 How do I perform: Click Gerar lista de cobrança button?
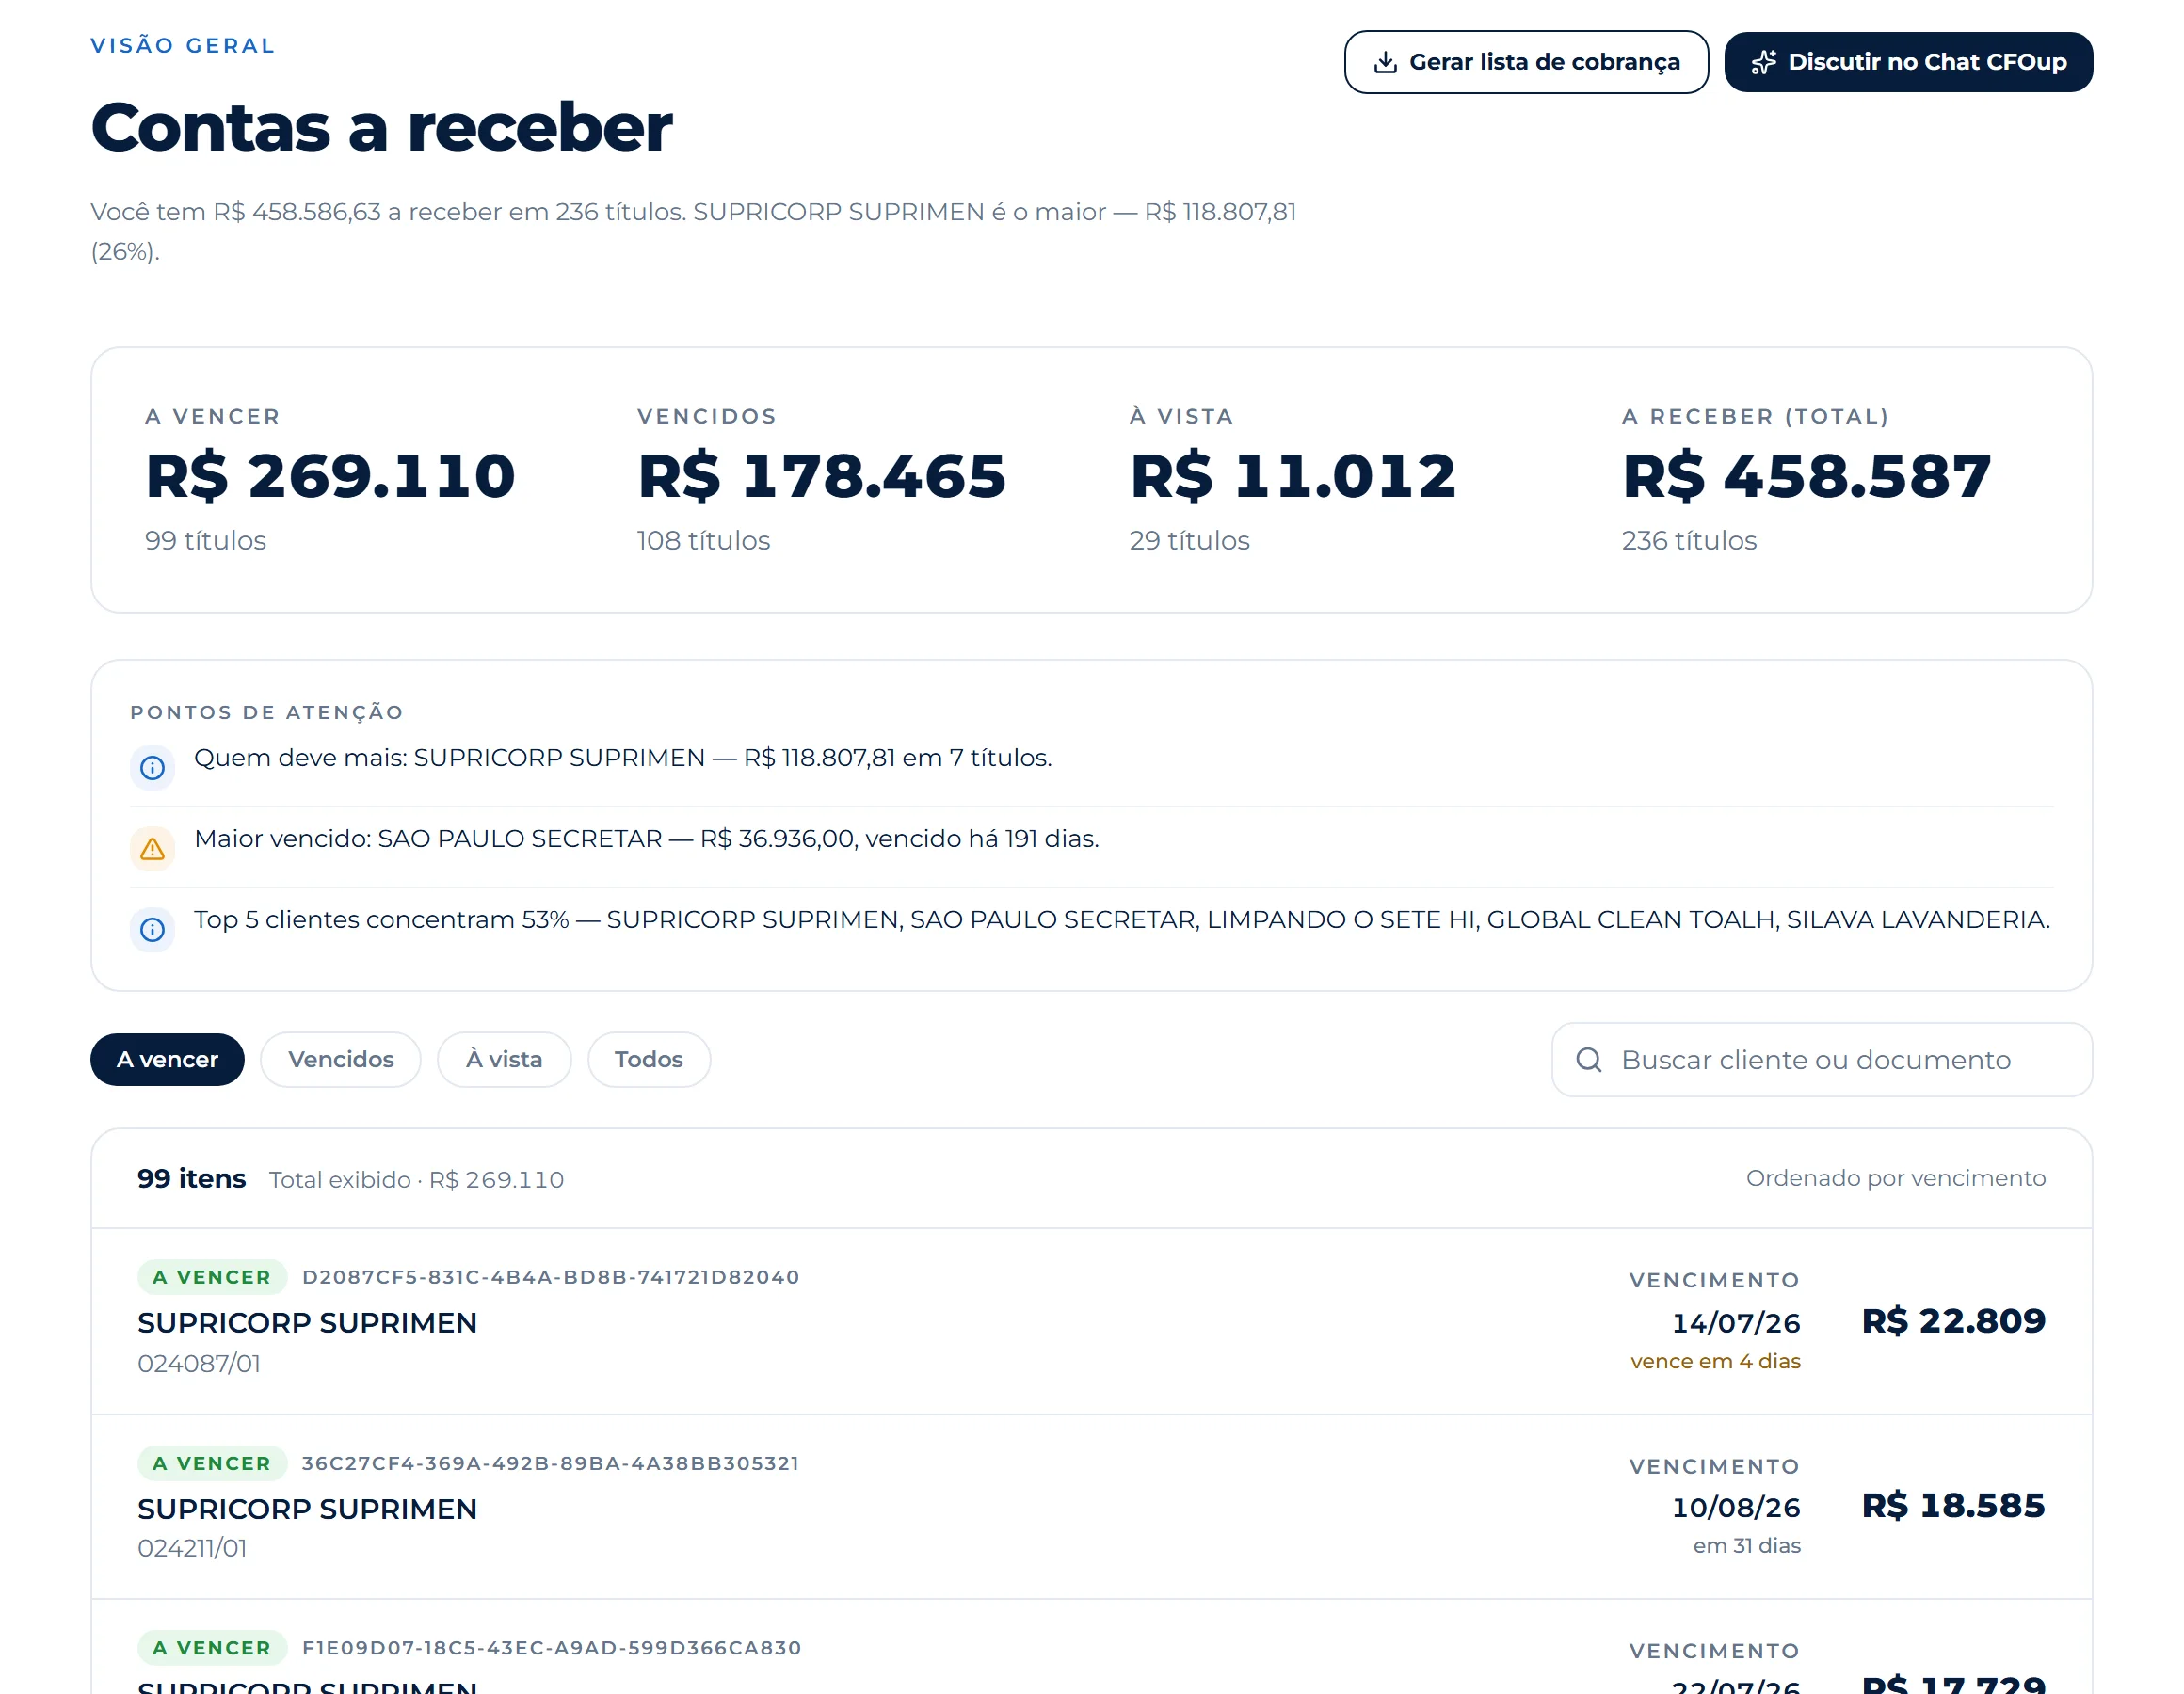(1526, 62)
